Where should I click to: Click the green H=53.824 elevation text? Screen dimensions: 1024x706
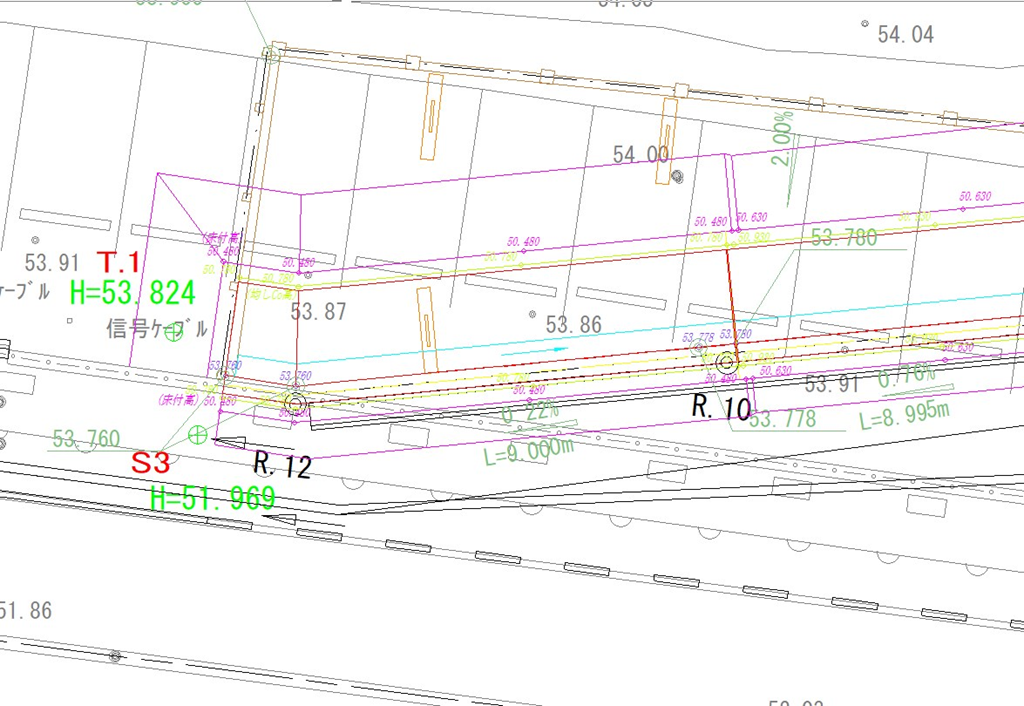tap(133, 293)
